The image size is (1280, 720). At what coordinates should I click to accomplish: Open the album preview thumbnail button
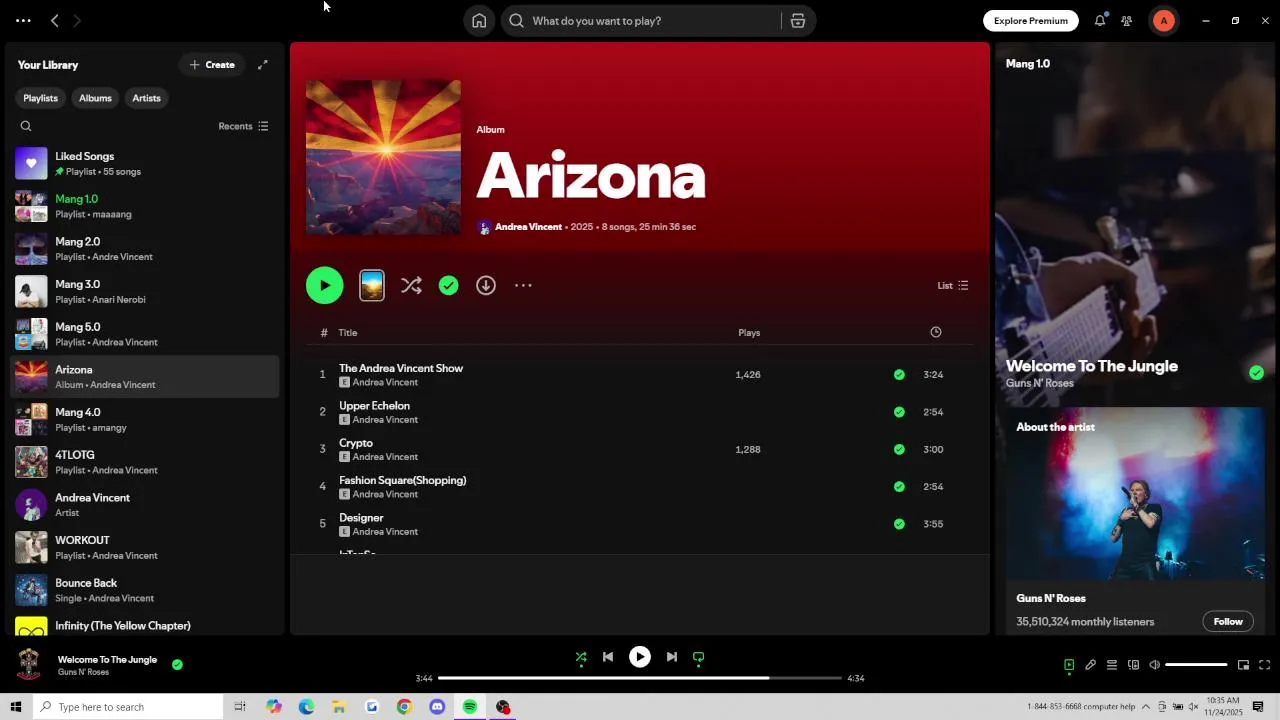click(x=372, y=286)
